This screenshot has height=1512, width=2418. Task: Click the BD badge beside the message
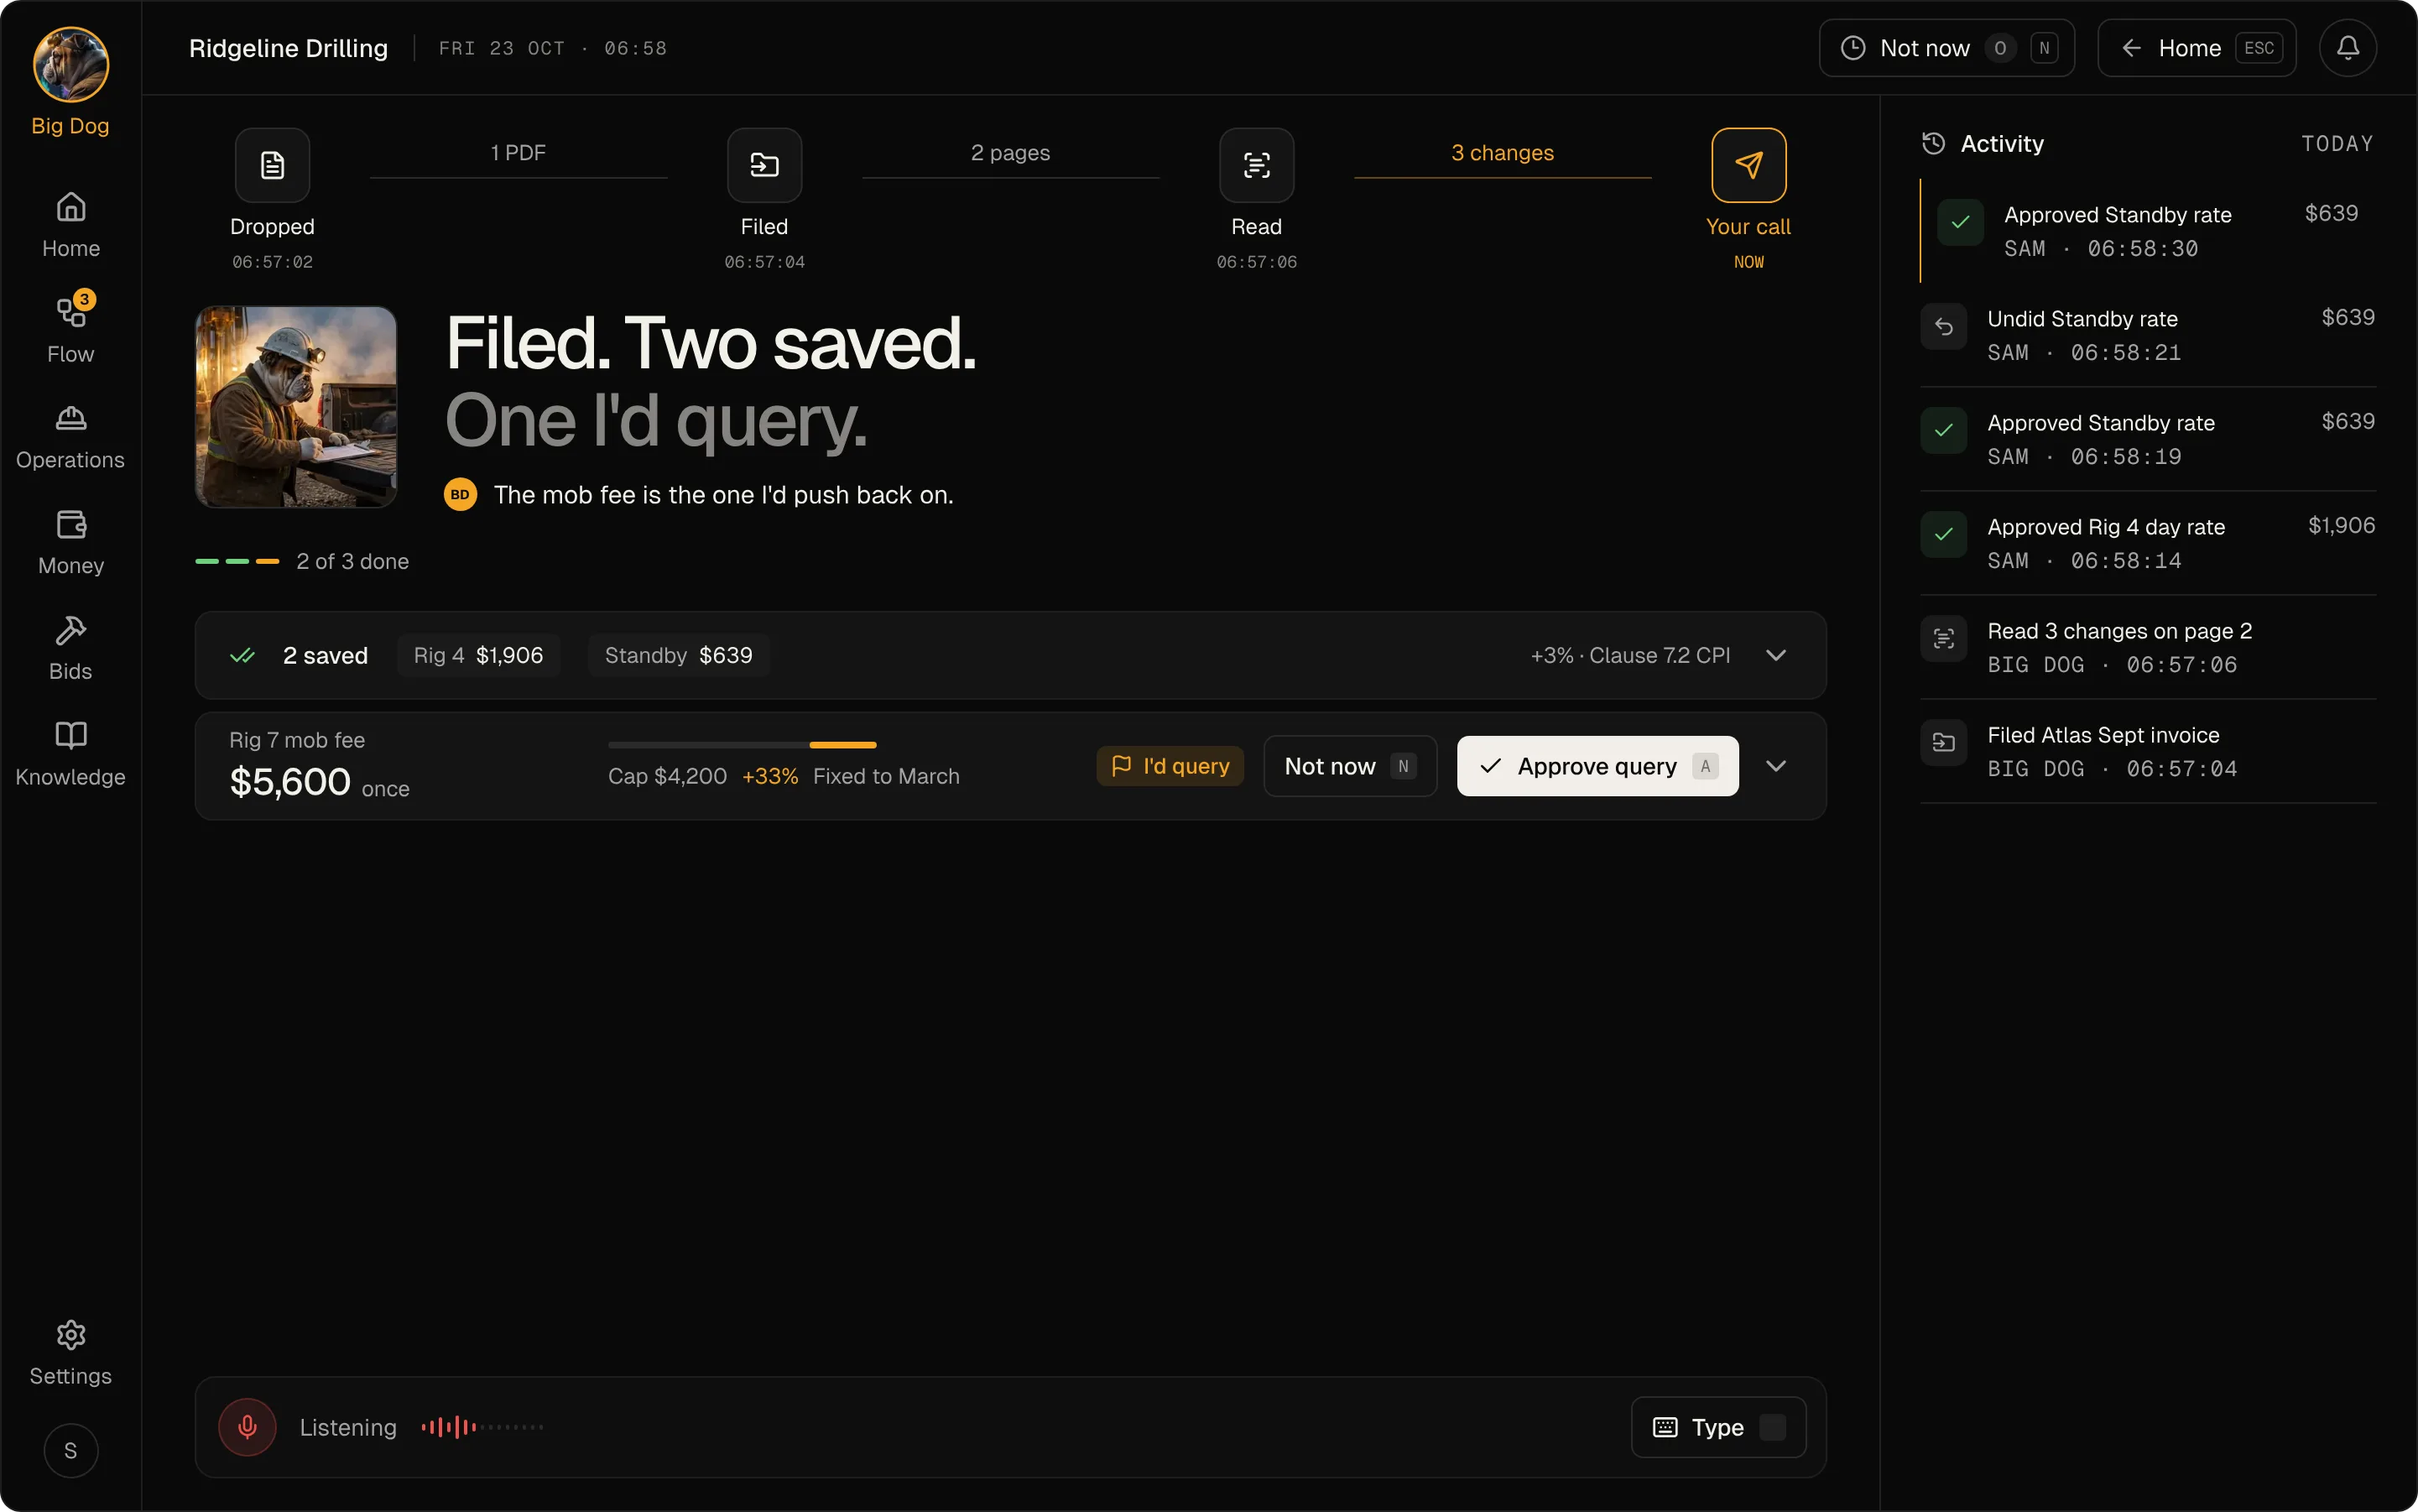pos(460,494)
